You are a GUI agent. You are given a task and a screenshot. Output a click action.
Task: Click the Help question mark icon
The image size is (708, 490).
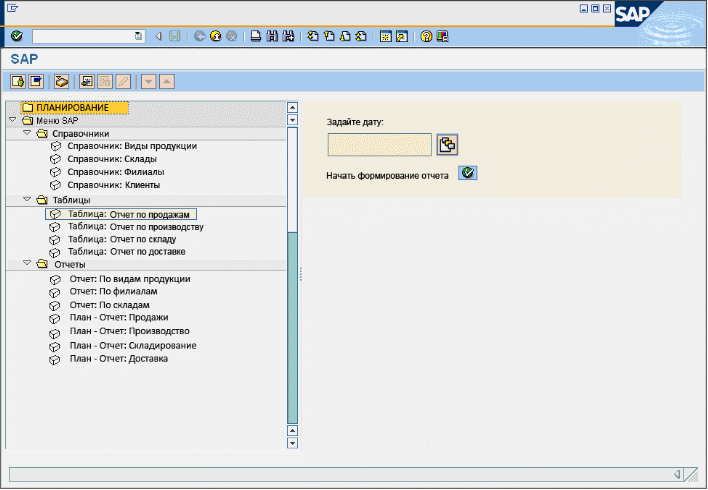click(x=426, y=36)
